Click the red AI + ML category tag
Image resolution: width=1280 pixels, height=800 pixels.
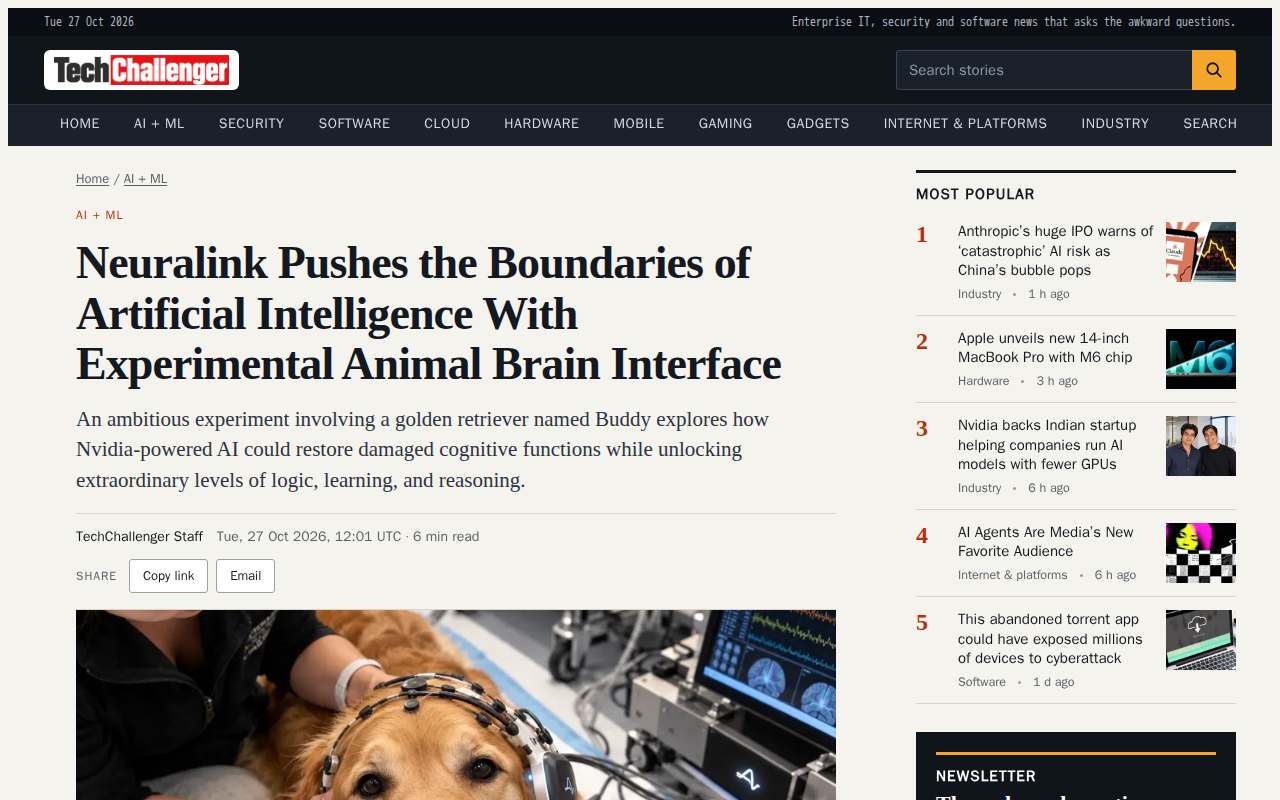click(100, 215)
